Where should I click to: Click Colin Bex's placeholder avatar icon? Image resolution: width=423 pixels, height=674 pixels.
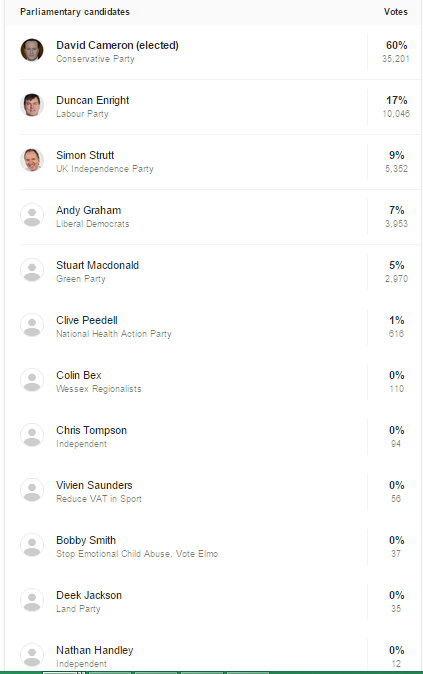32,380
